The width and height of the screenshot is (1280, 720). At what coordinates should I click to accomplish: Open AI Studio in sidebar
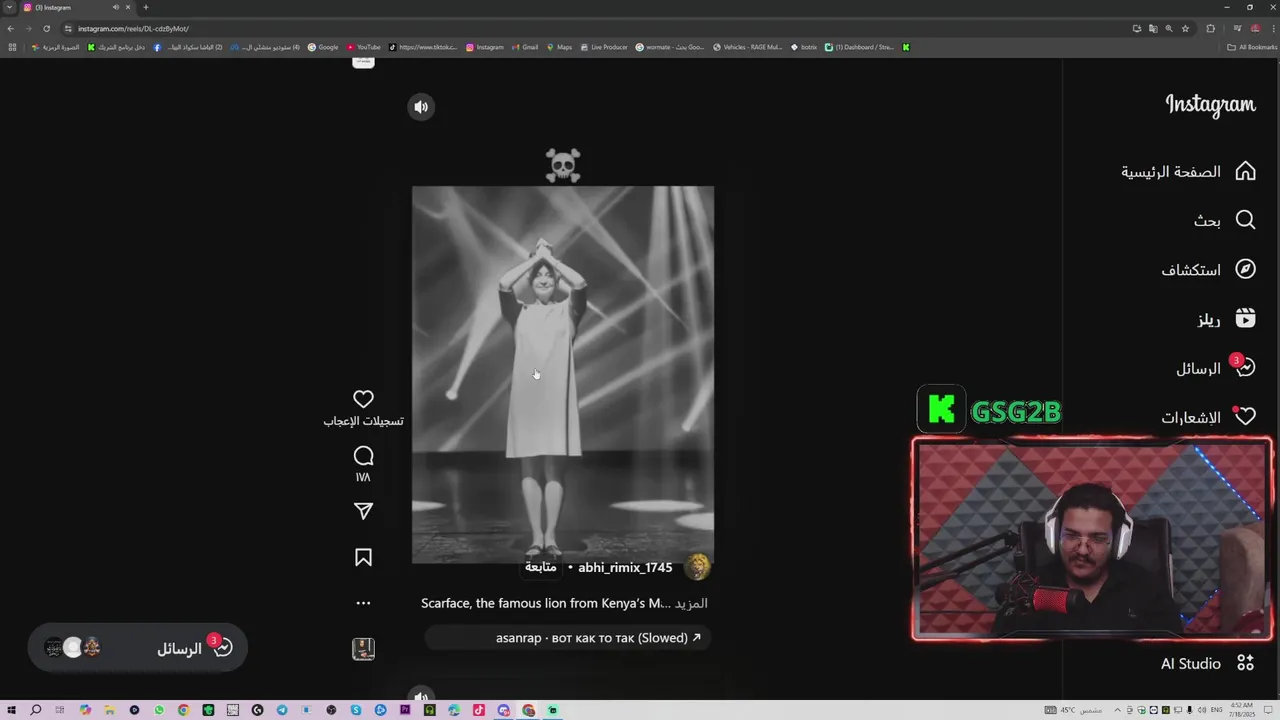point(1207,663)
